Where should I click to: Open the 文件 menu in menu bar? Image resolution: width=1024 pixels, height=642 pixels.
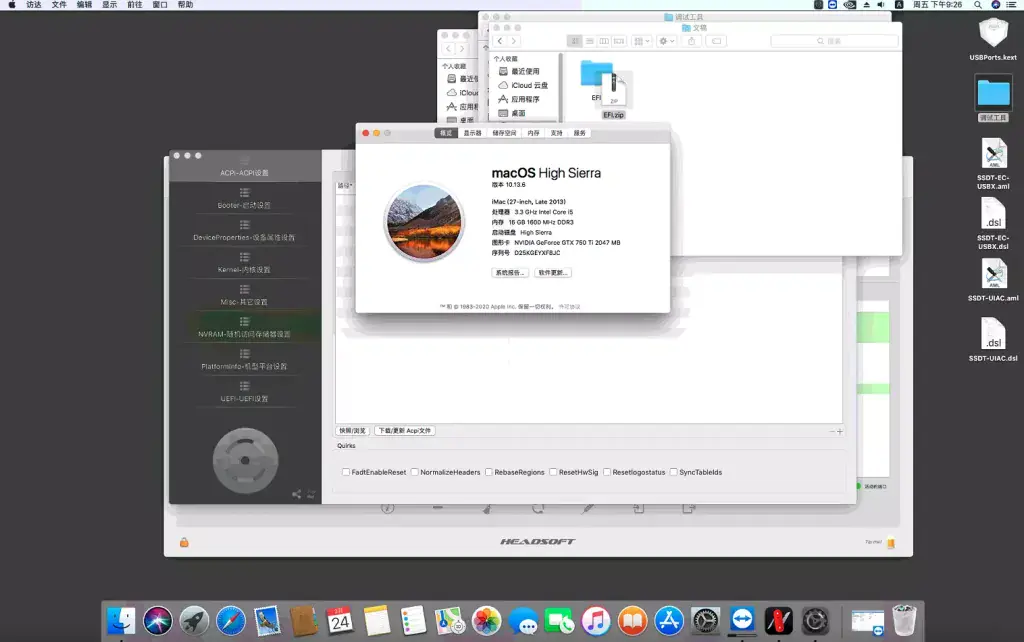(59, 5)
